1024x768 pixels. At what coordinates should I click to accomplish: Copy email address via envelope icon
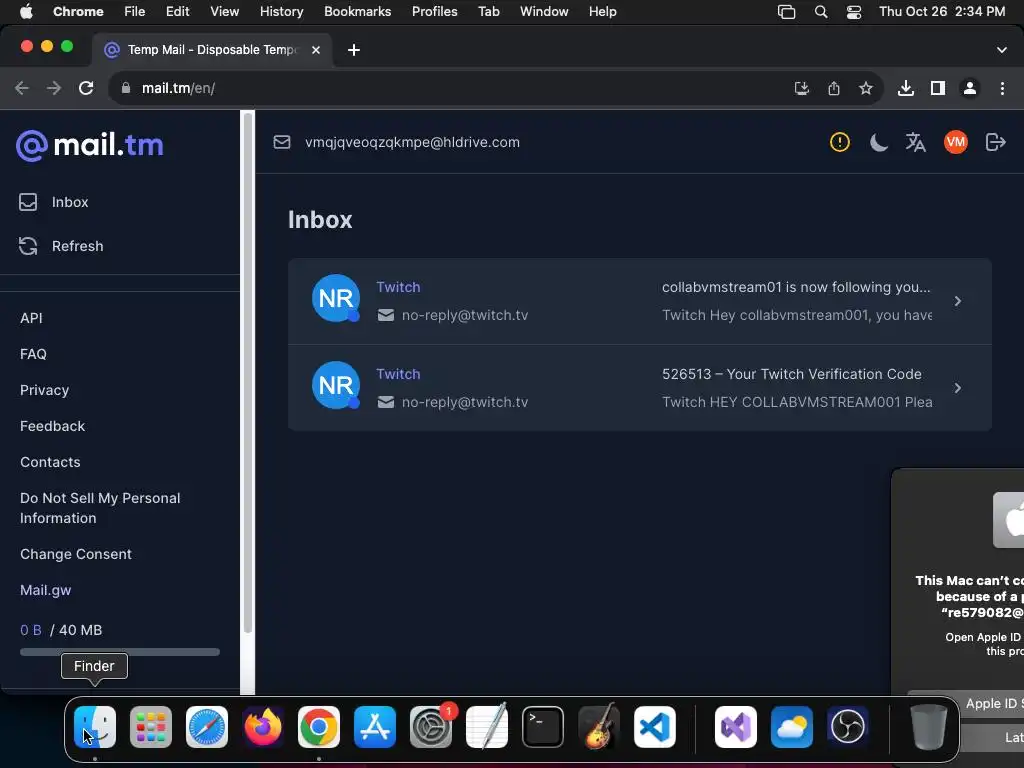click(281, 142)
